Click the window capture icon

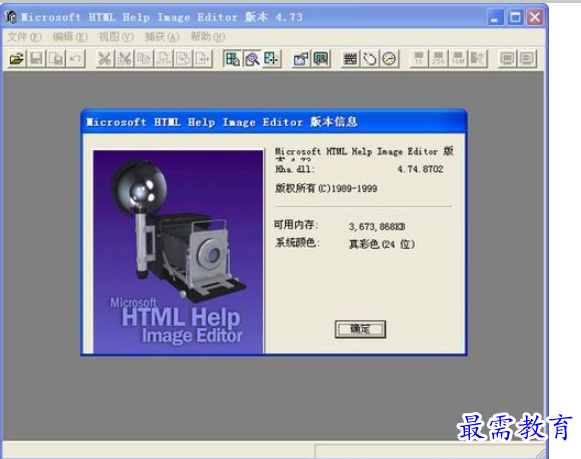click(301, 59)
